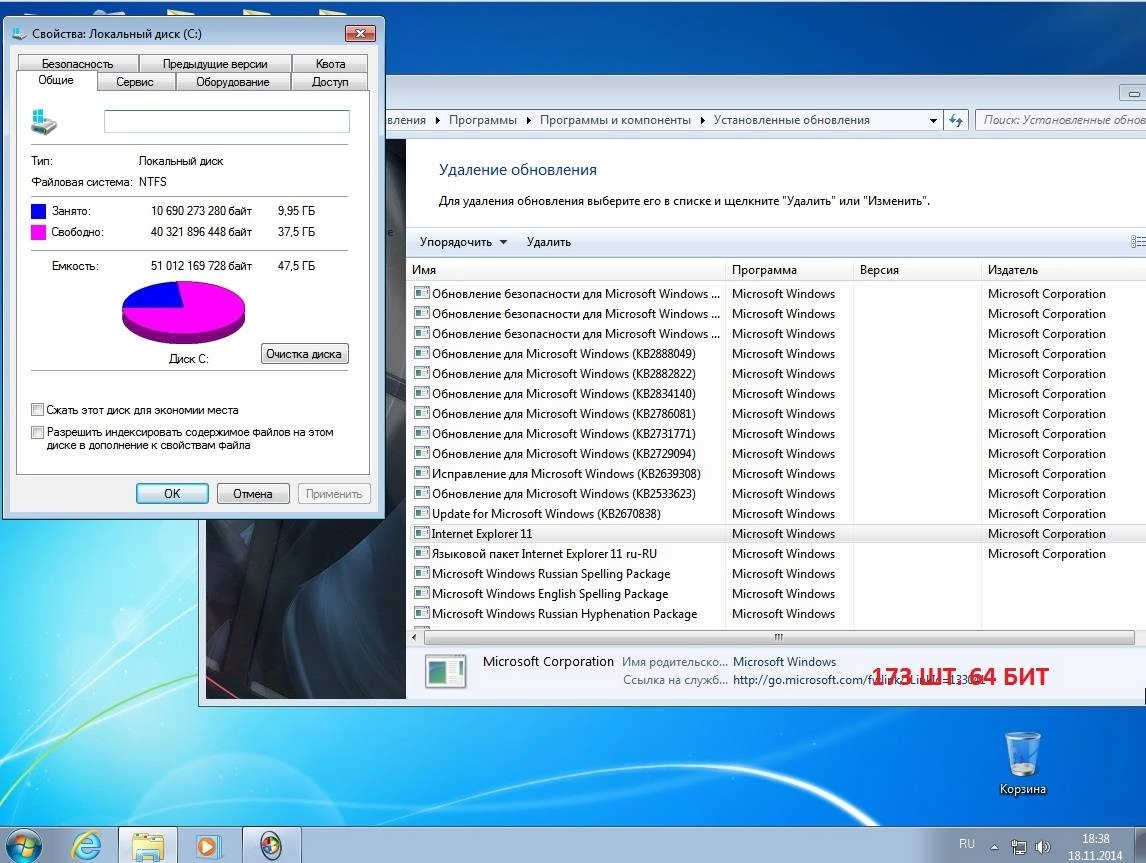Click the large details pane update icon
The height and width of the screenshot is (863, 1146).
point(445,671)
